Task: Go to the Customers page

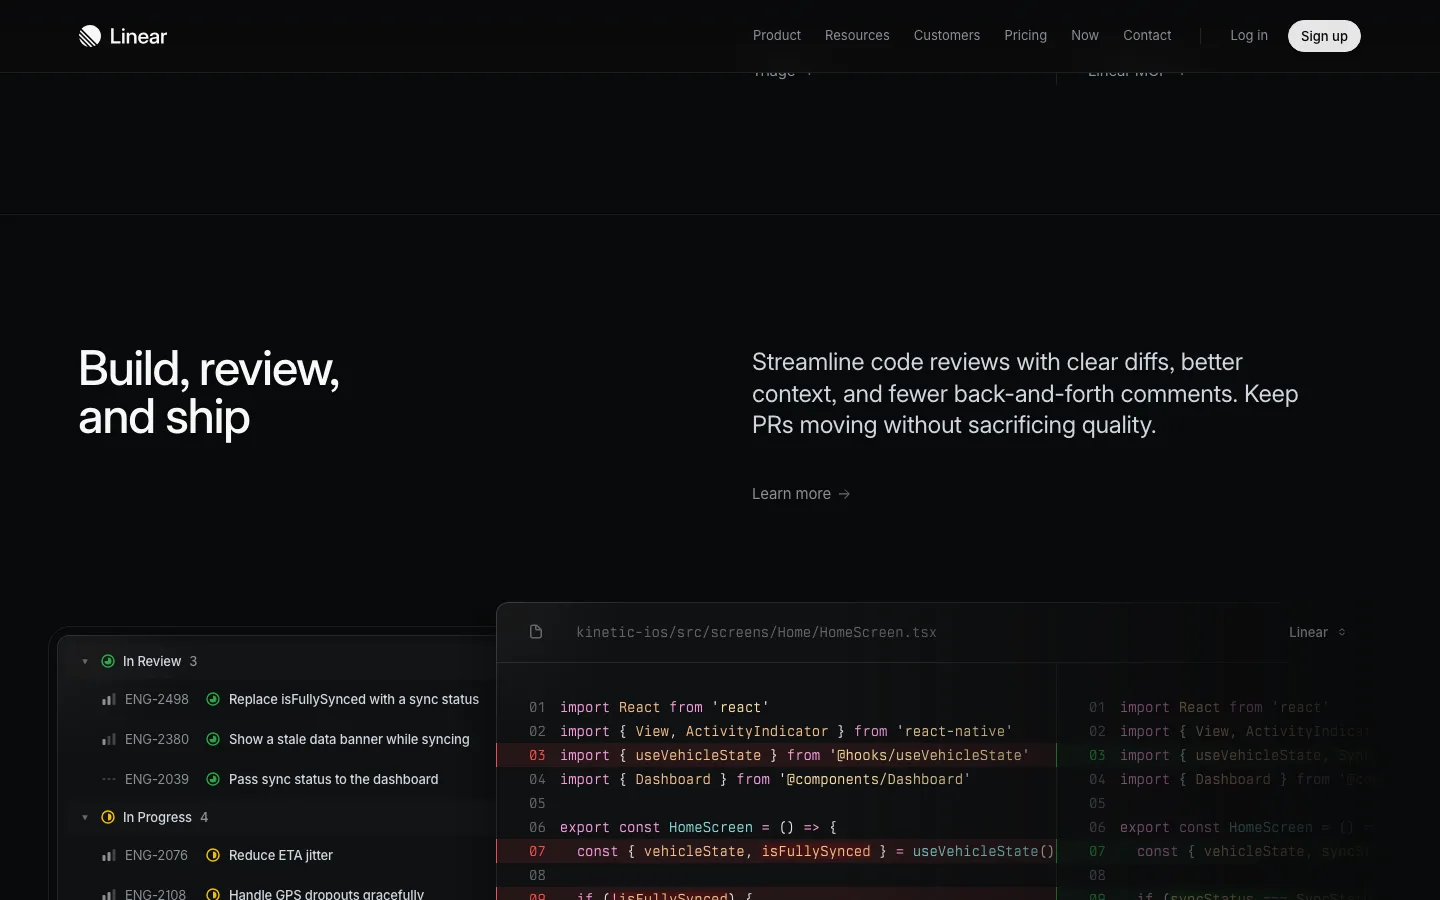Action: click(x=947, y=35)
